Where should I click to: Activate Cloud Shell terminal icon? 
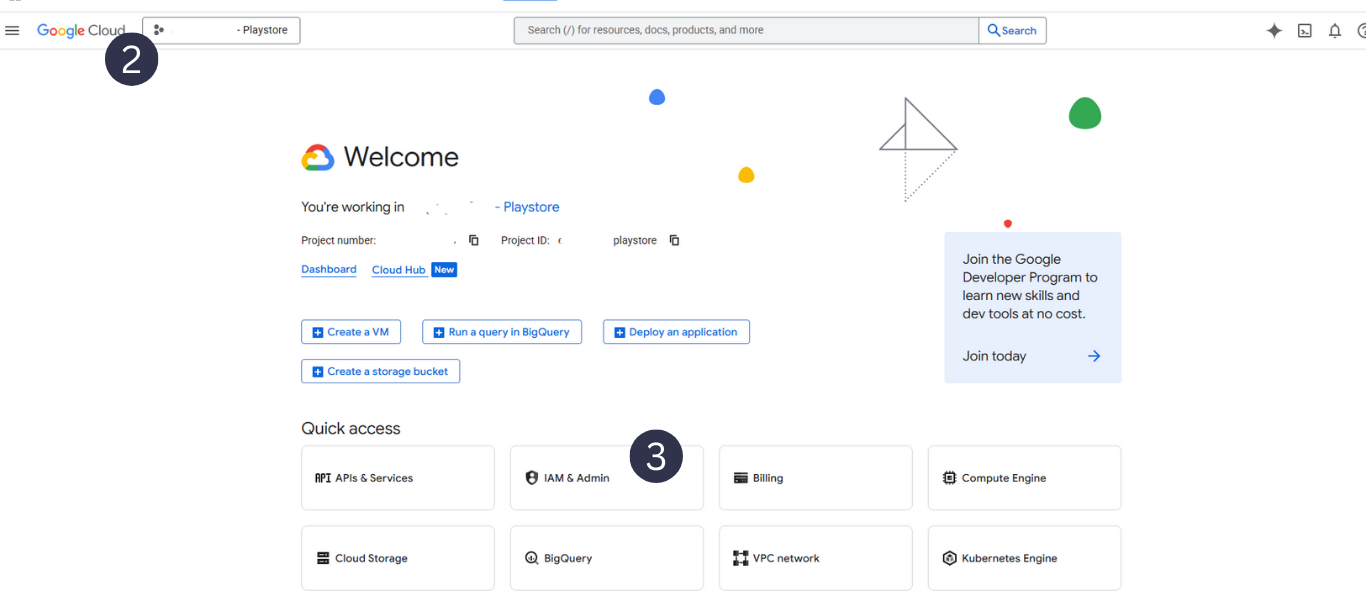coord(1304,31)
